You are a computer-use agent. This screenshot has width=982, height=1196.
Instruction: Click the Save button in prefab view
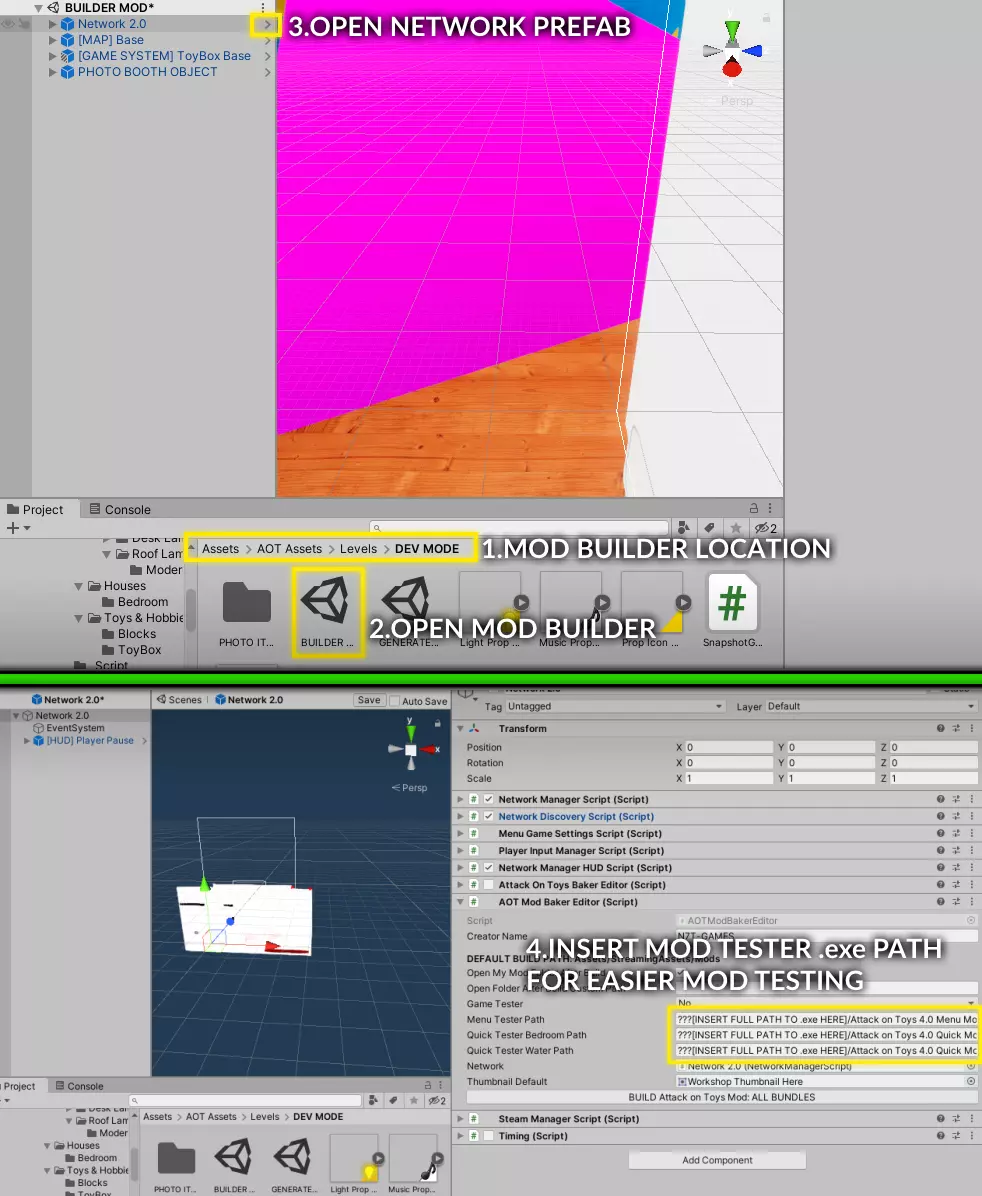(369, 700)
